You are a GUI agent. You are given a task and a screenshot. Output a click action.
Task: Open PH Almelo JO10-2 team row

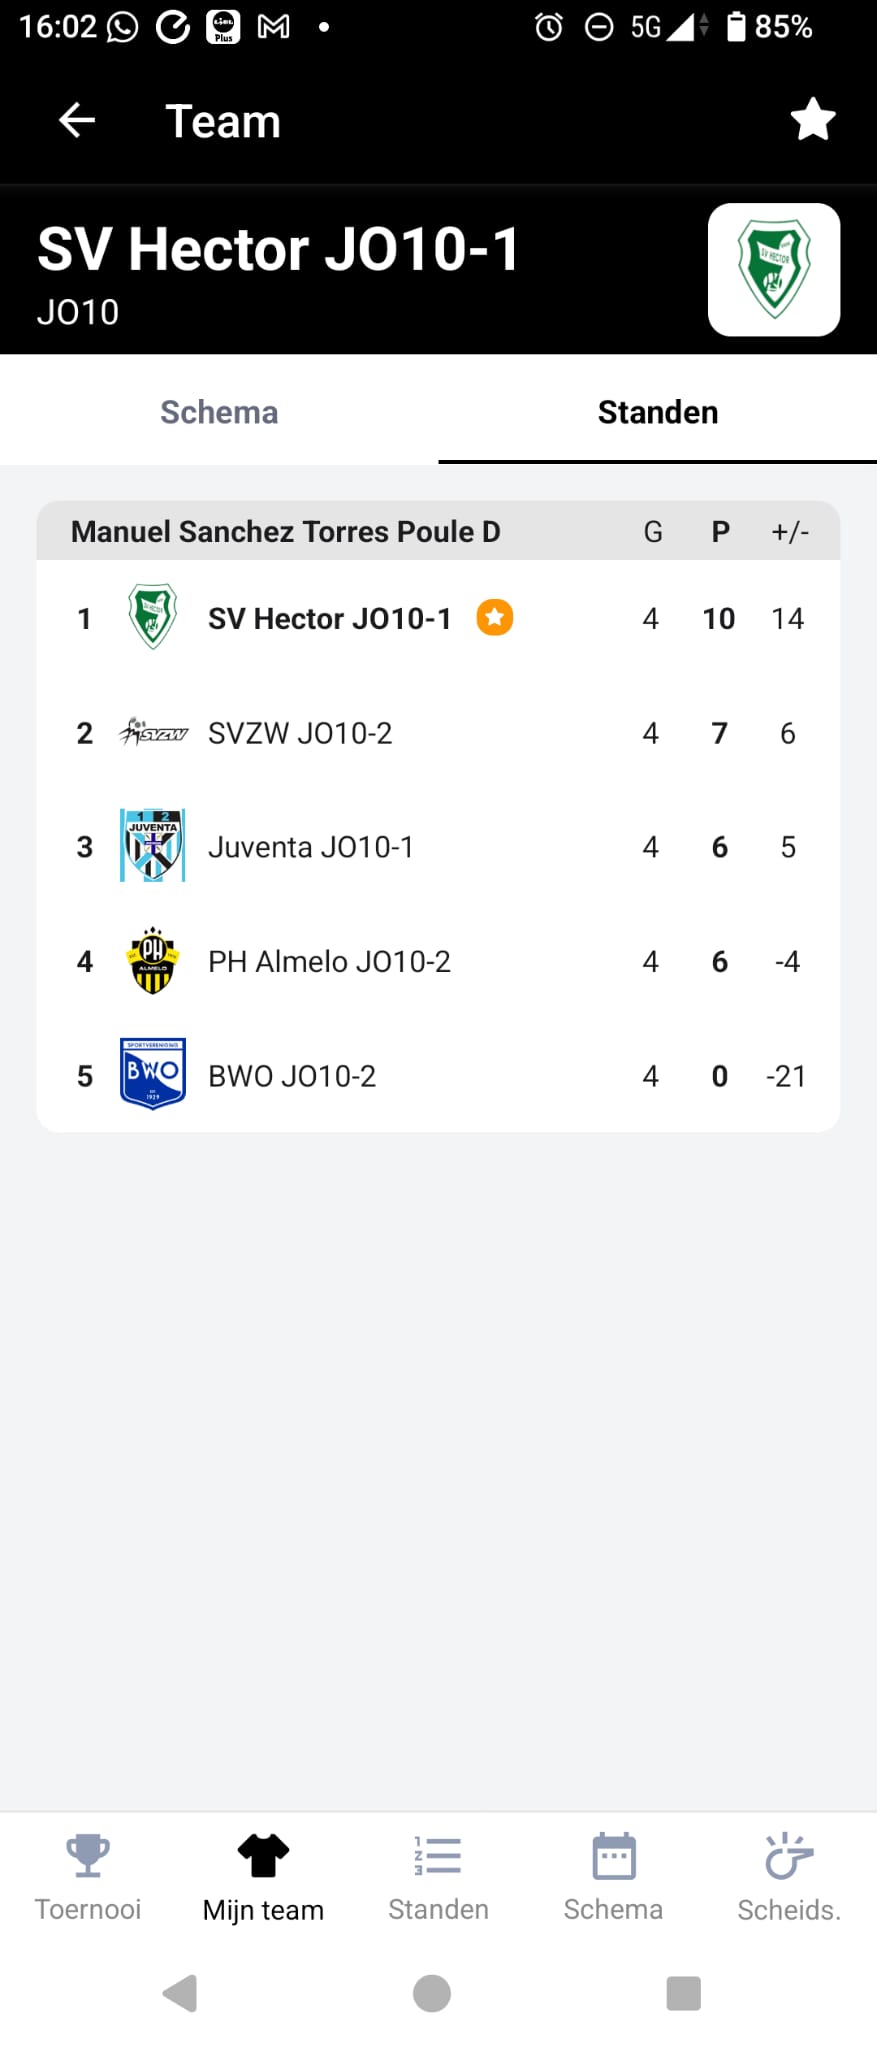pyautogui.click(x=438, y=961)
